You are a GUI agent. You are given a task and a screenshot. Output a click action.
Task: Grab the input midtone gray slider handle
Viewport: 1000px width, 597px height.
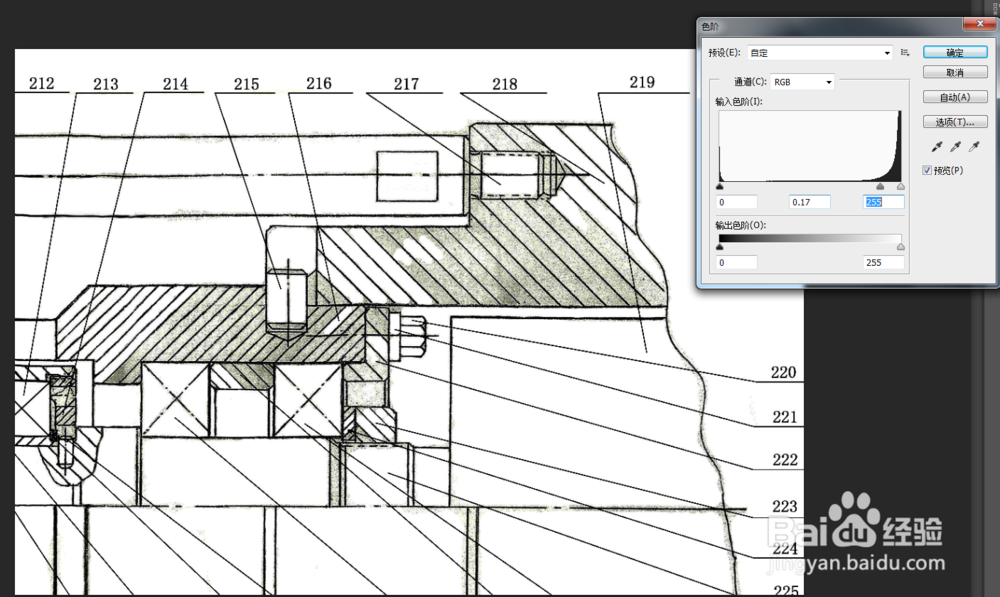tap(880, 187)
